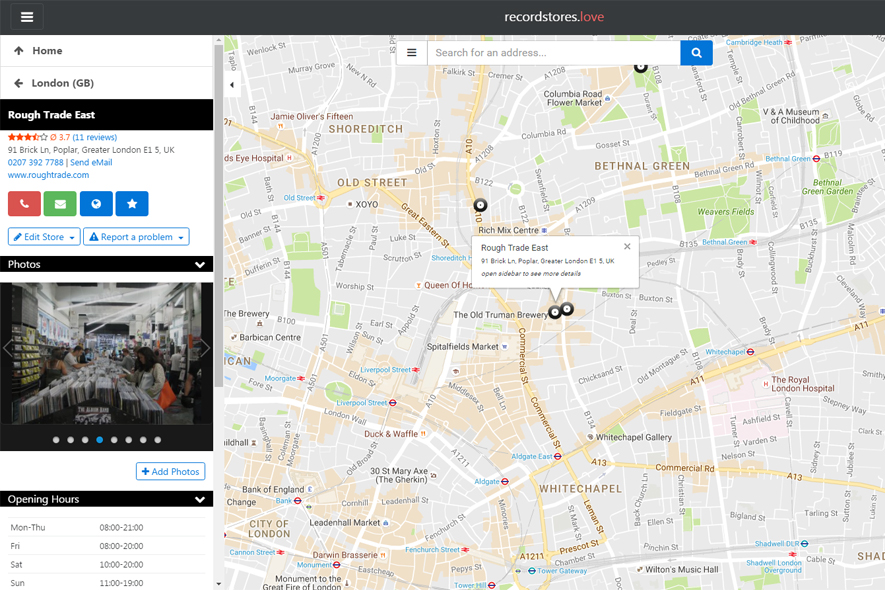Click left record marker at Truman Brewery
The height and width of the screenshot is (590, 885).
[555, 312]
